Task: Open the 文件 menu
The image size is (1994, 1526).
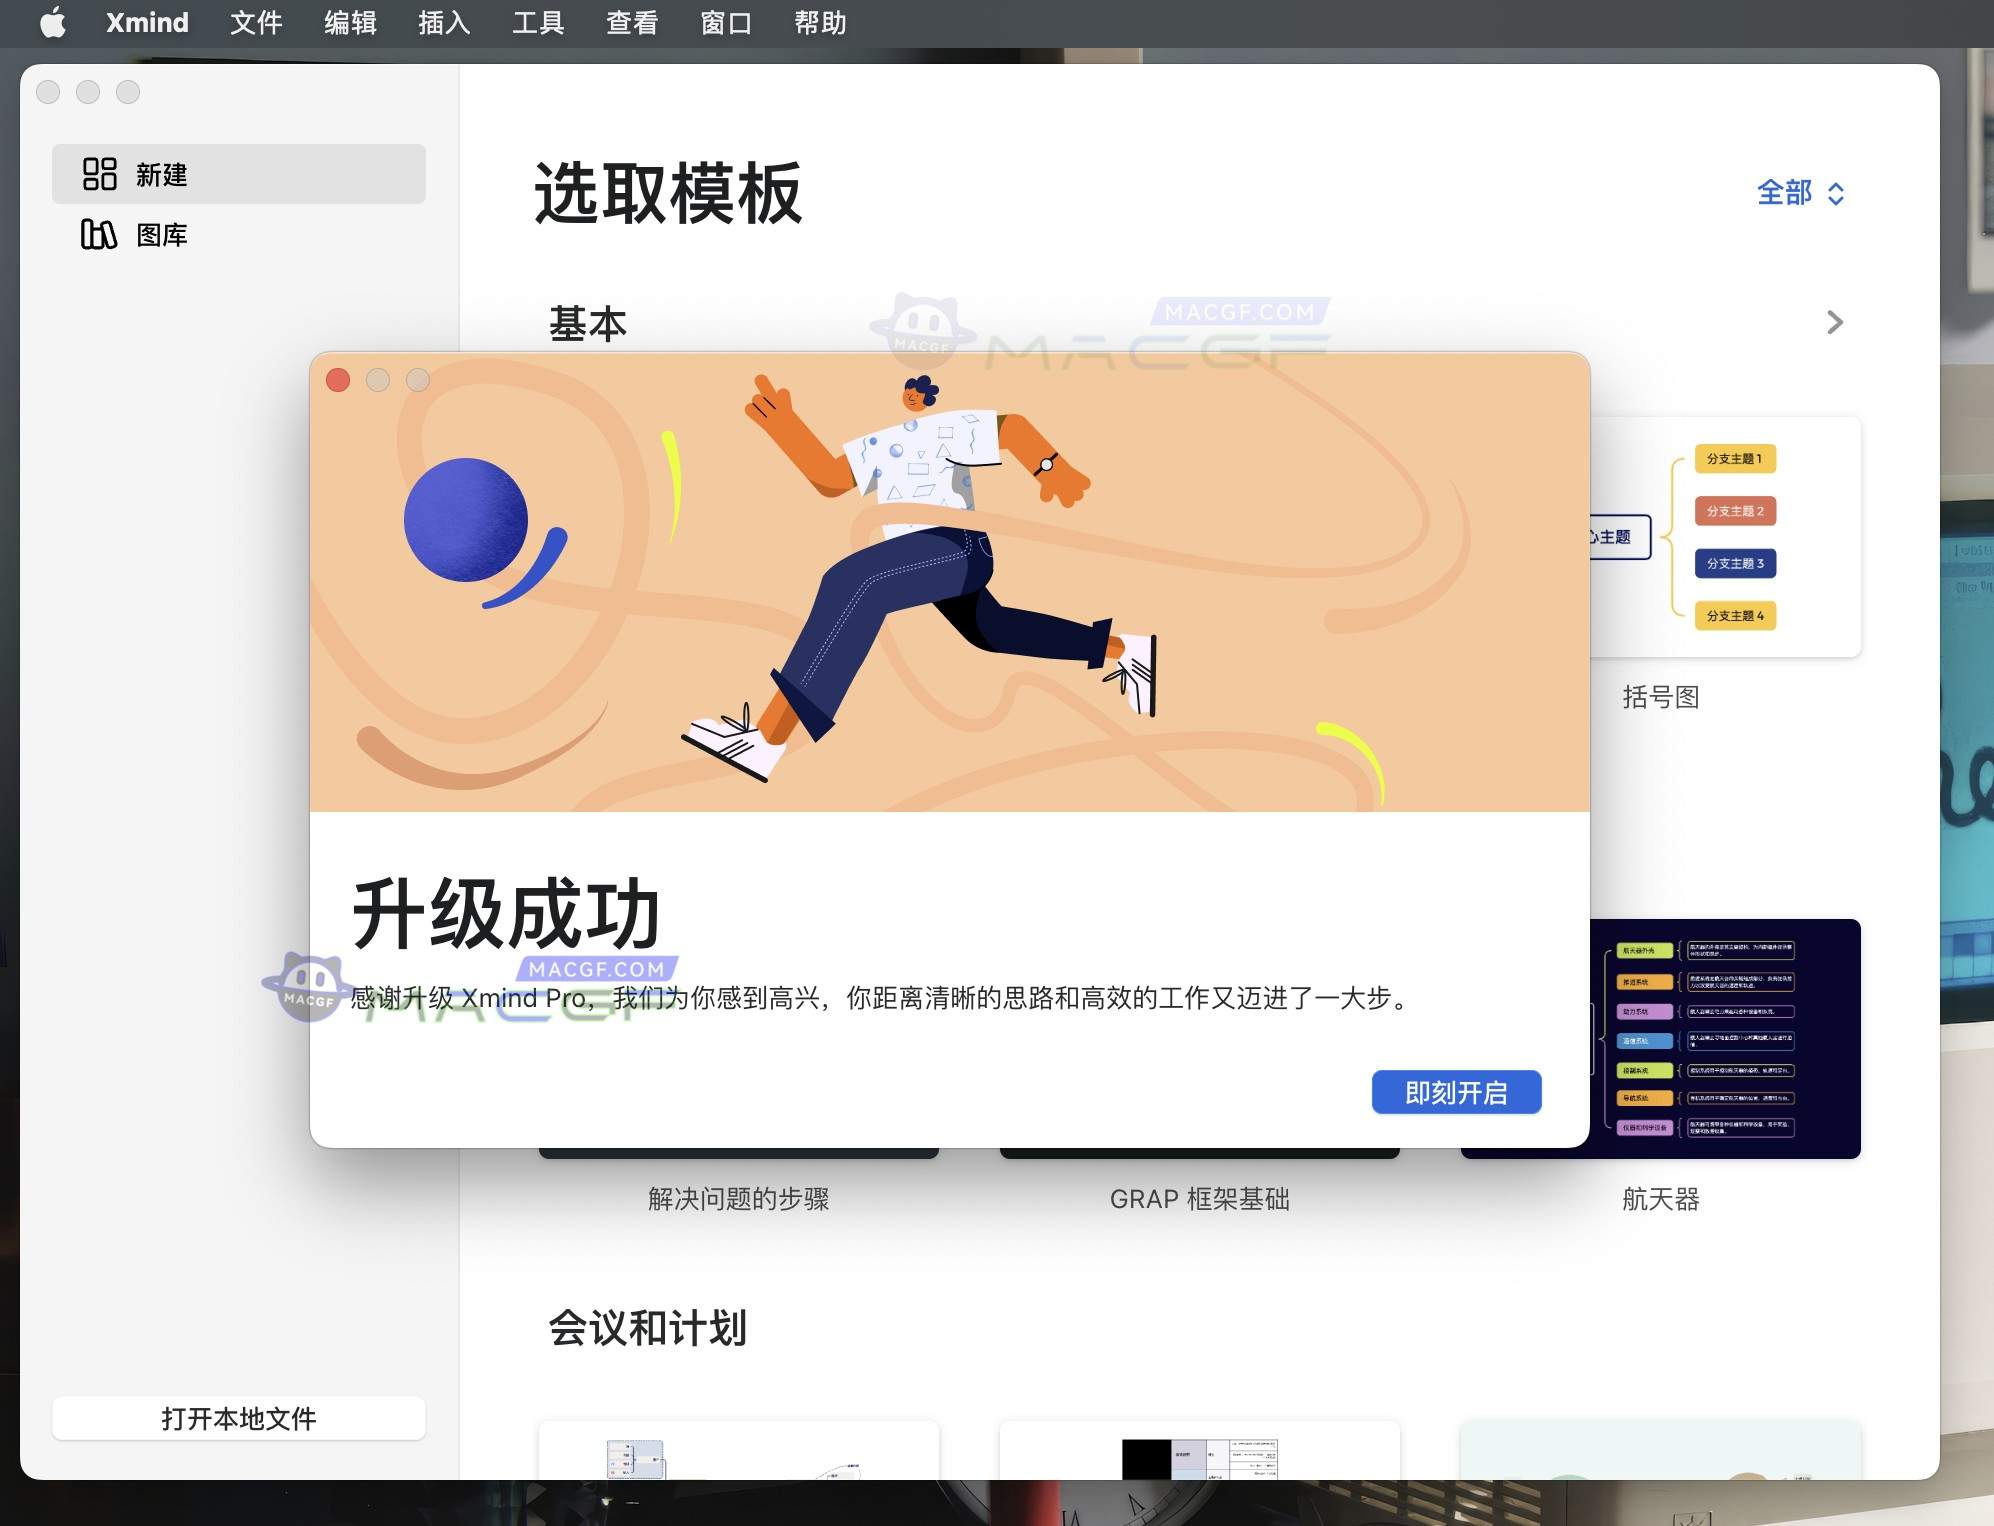Action: (256, 23)
